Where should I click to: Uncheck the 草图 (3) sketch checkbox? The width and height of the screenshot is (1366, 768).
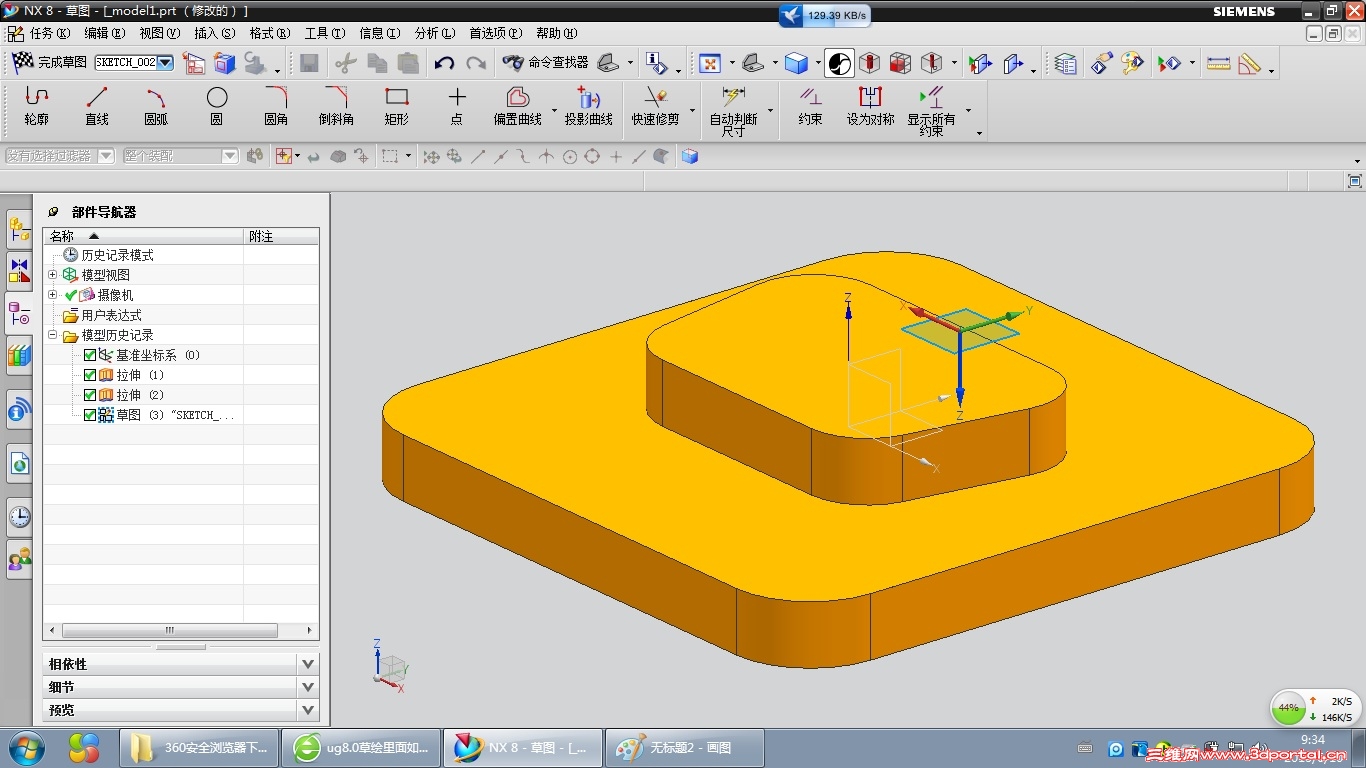coord(90,415)
